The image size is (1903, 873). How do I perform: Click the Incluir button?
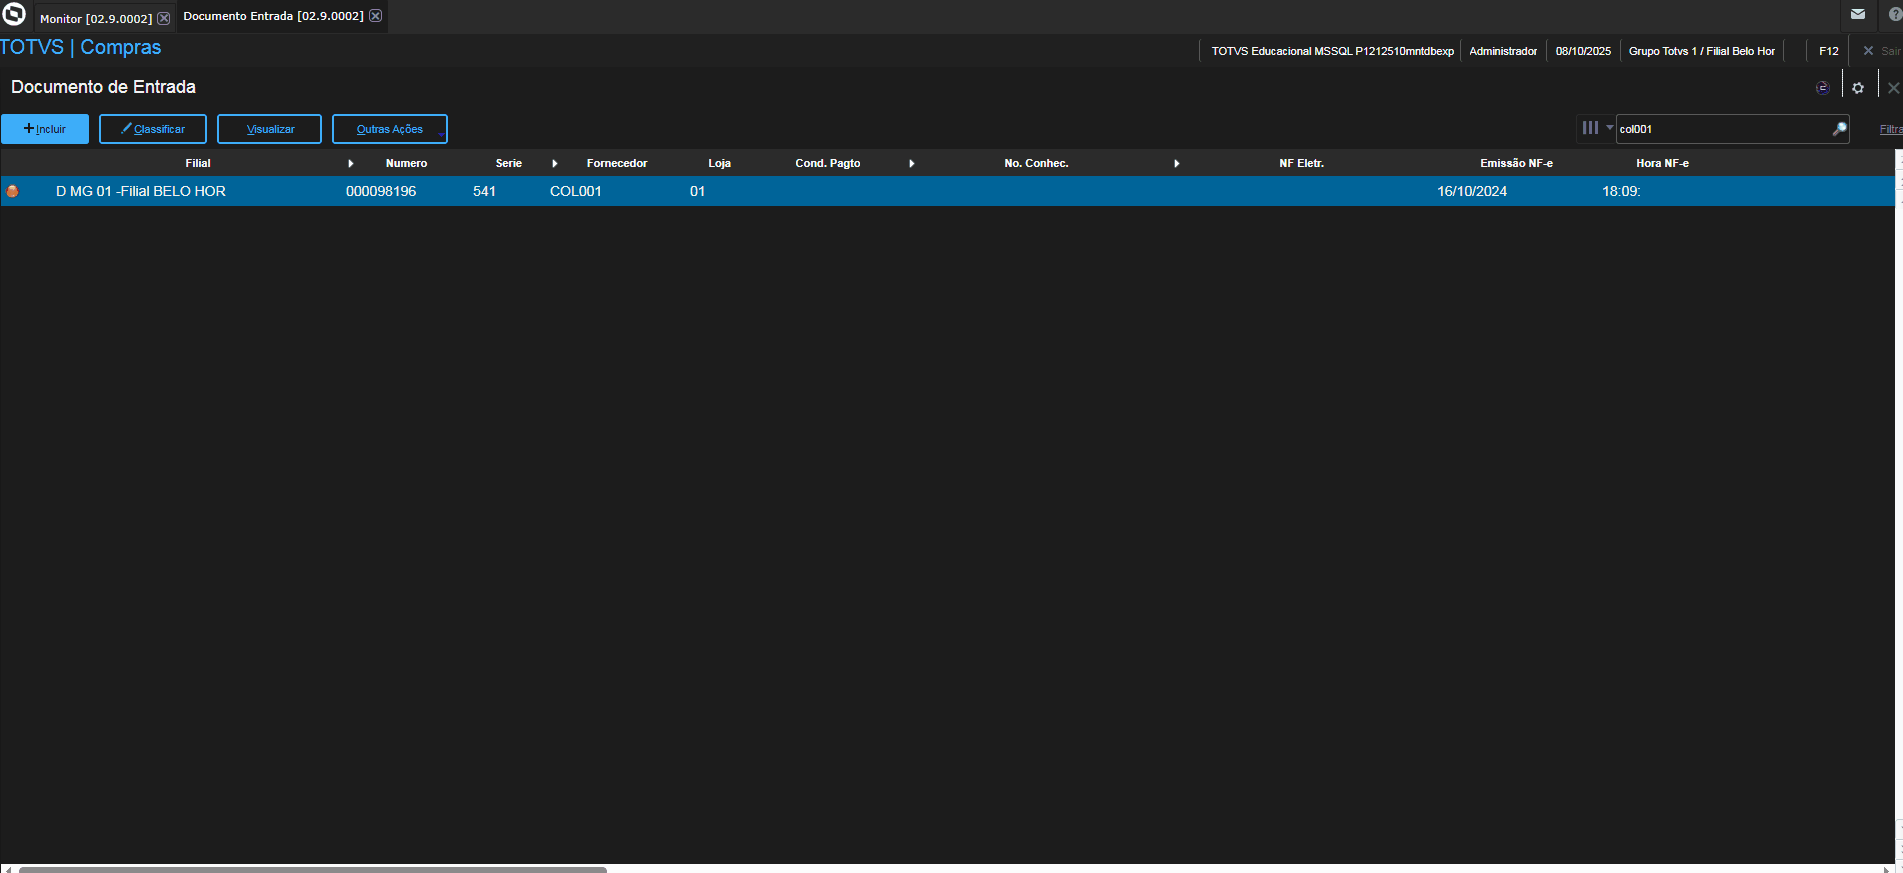coord(45,129)
